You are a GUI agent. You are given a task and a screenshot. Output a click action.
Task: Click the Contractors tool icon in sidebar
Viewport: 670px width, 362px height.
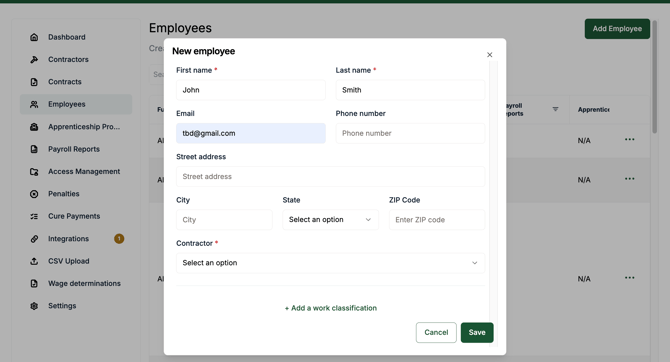point(34,59)
